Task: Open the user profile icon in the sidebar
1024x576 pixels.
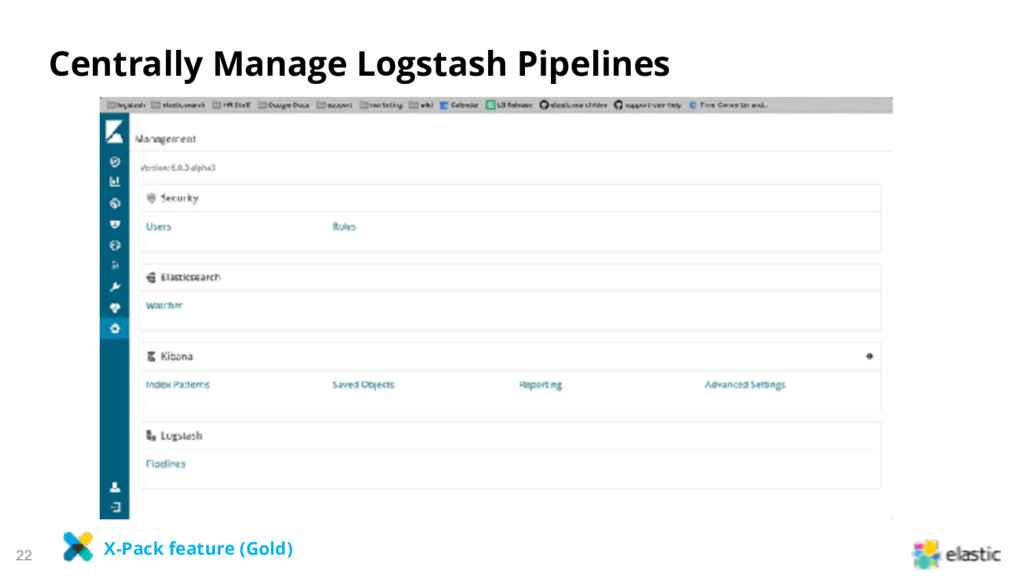Action: (115, 487)
